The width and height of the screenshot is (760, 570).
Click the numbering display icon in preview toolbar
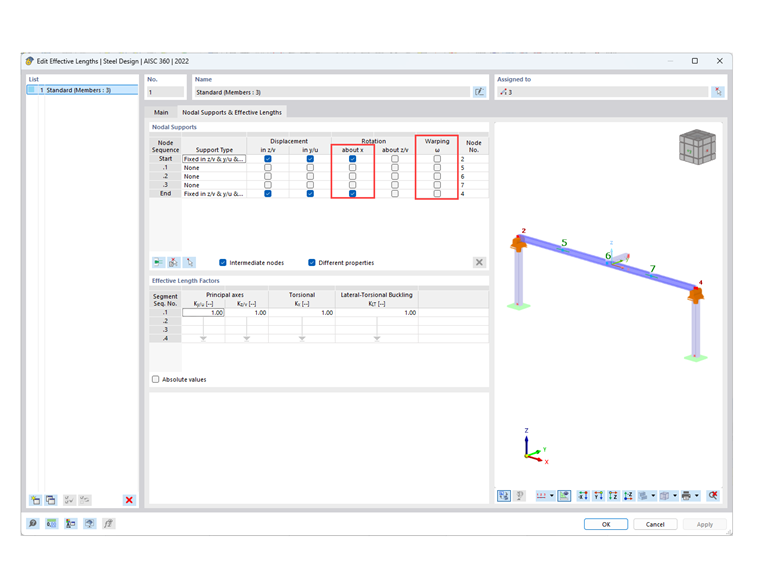pos(541,495)
